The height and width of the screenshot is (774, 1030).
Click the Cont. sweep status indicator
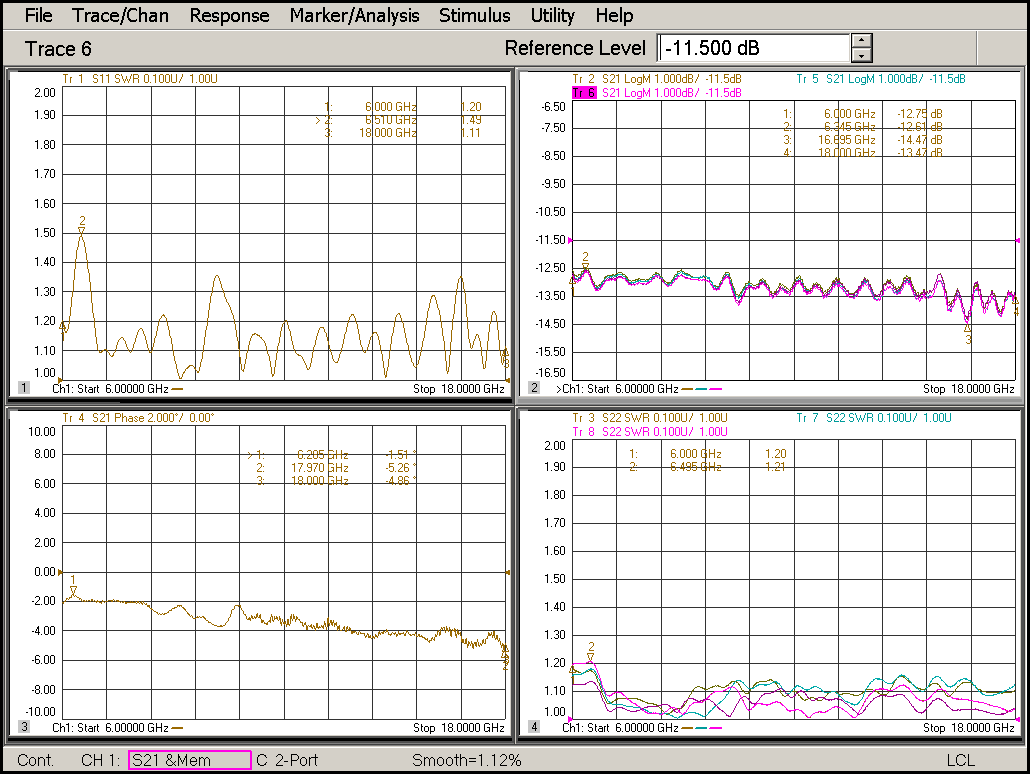pos(35,760)
